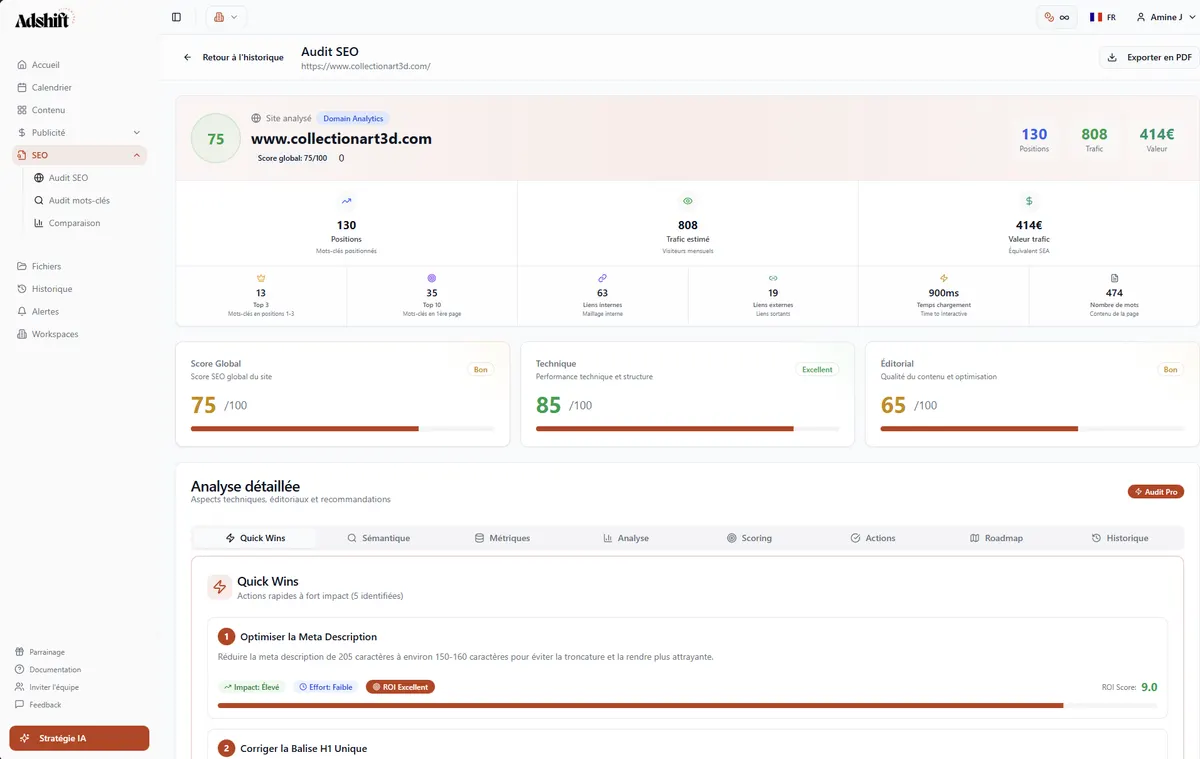Screen dimensions: 1200x759
Task: Click the eye icon above Trafic estimé
Action: coord(687,201)
